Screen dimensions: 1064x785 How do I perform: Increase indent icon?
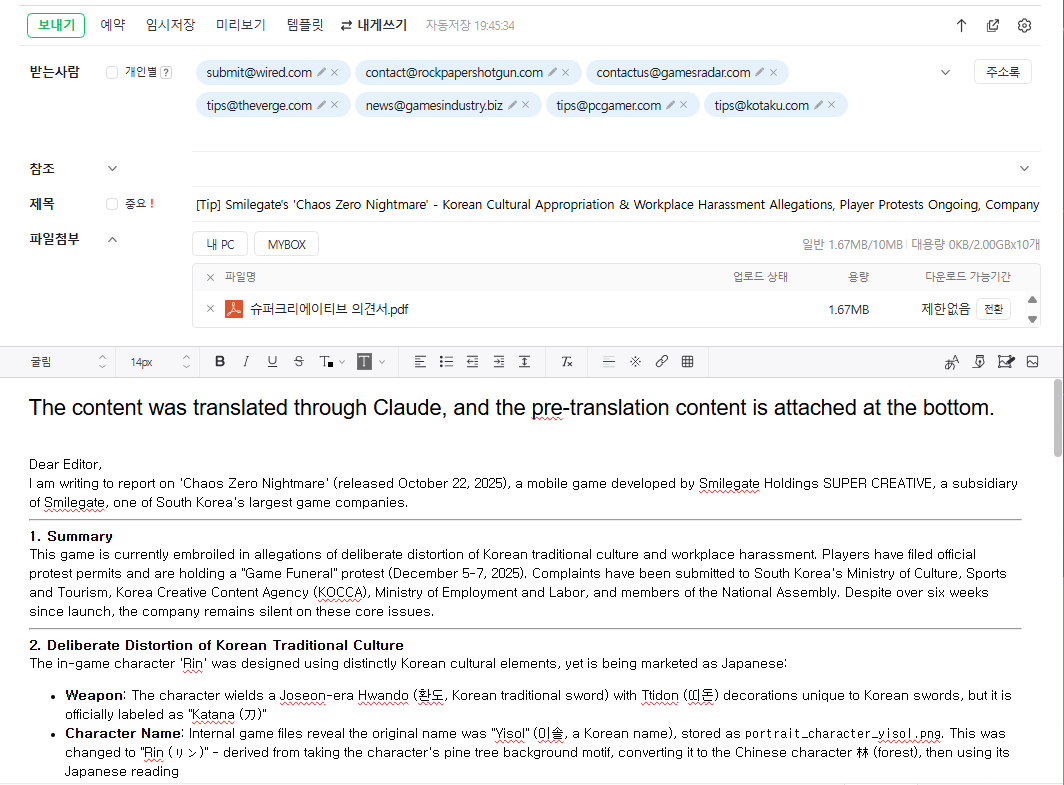(499, 362)
